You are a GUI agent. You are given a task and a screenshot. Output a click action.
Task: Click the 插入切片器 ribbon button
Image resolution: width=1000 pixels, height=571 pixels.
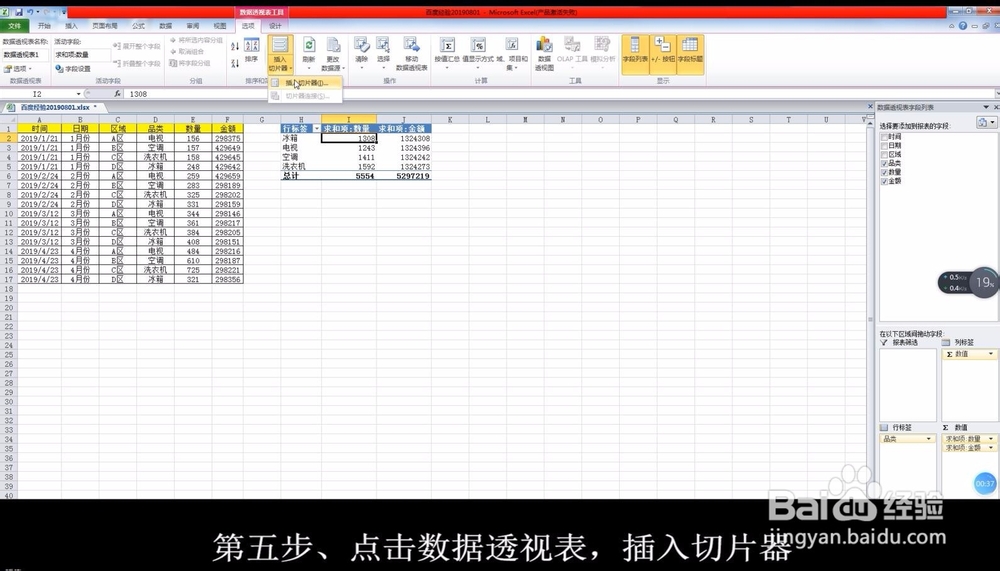[280, 55]
